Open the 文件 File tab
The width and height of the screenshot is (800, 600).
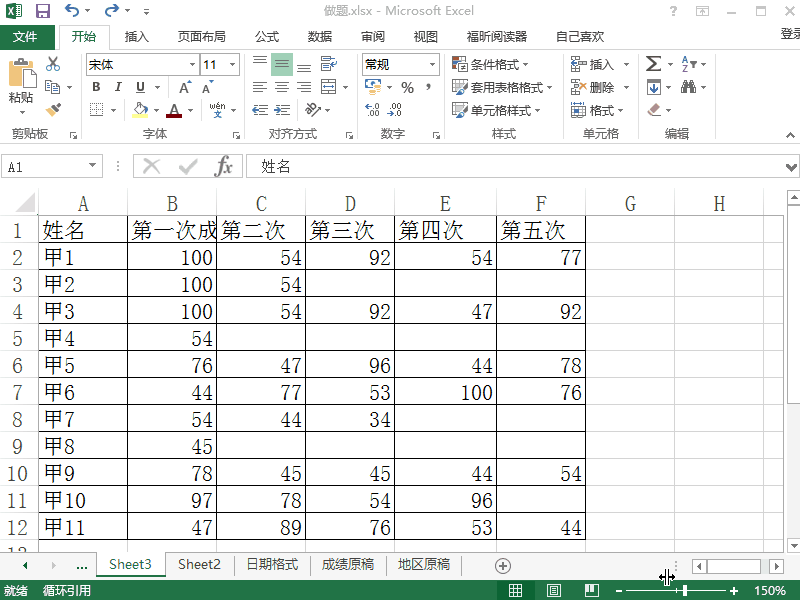(x=25, y=37)
